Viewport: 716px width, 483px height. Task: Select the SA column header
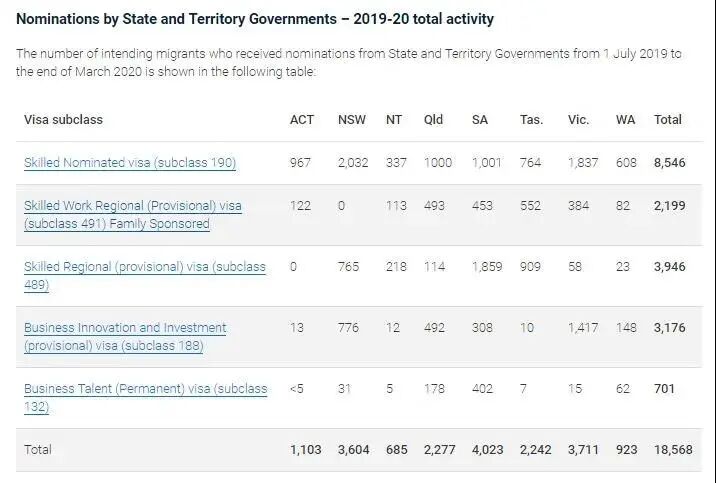coord(480,120)
